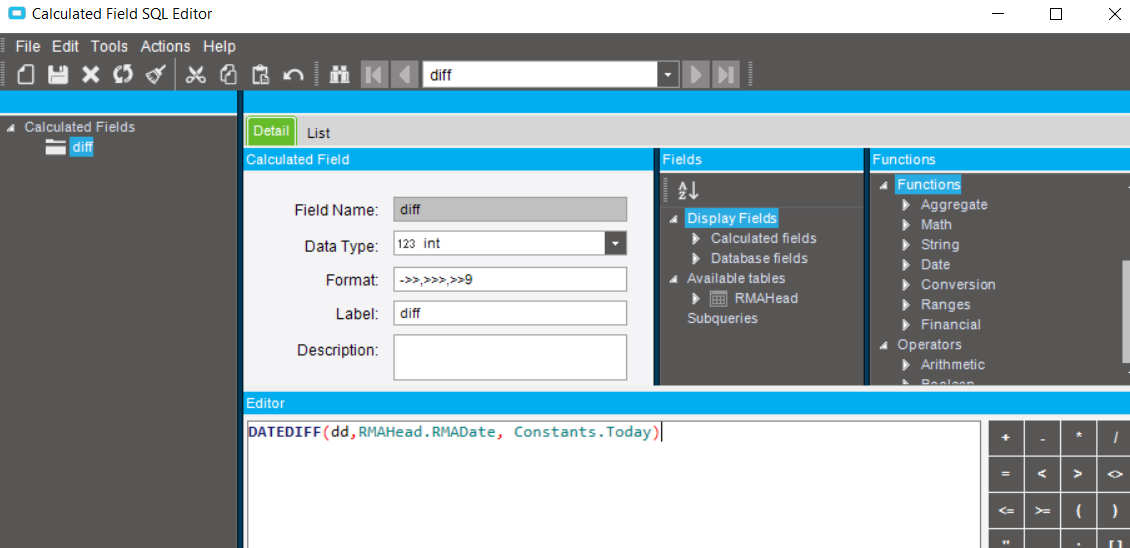Go to previous record navigation icon
This screenshot has width=1130, height=548.
[x=405, y=74]
